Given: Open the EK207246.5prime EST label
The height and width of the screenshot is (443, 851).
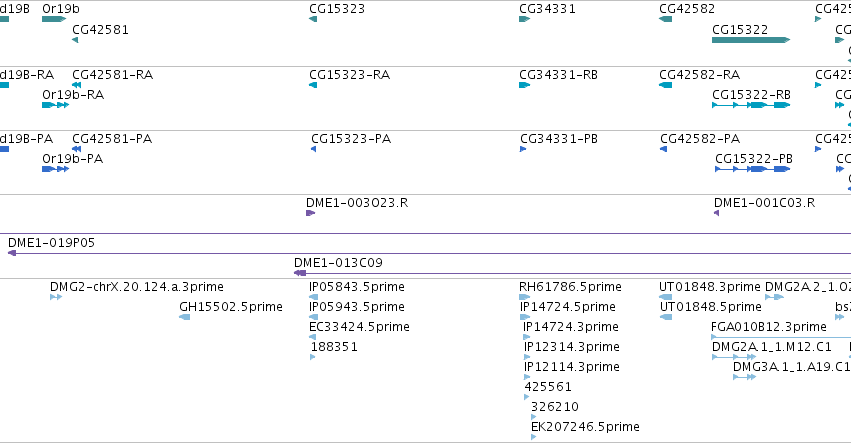Looking at the screenshot, I should pos(585,427).
